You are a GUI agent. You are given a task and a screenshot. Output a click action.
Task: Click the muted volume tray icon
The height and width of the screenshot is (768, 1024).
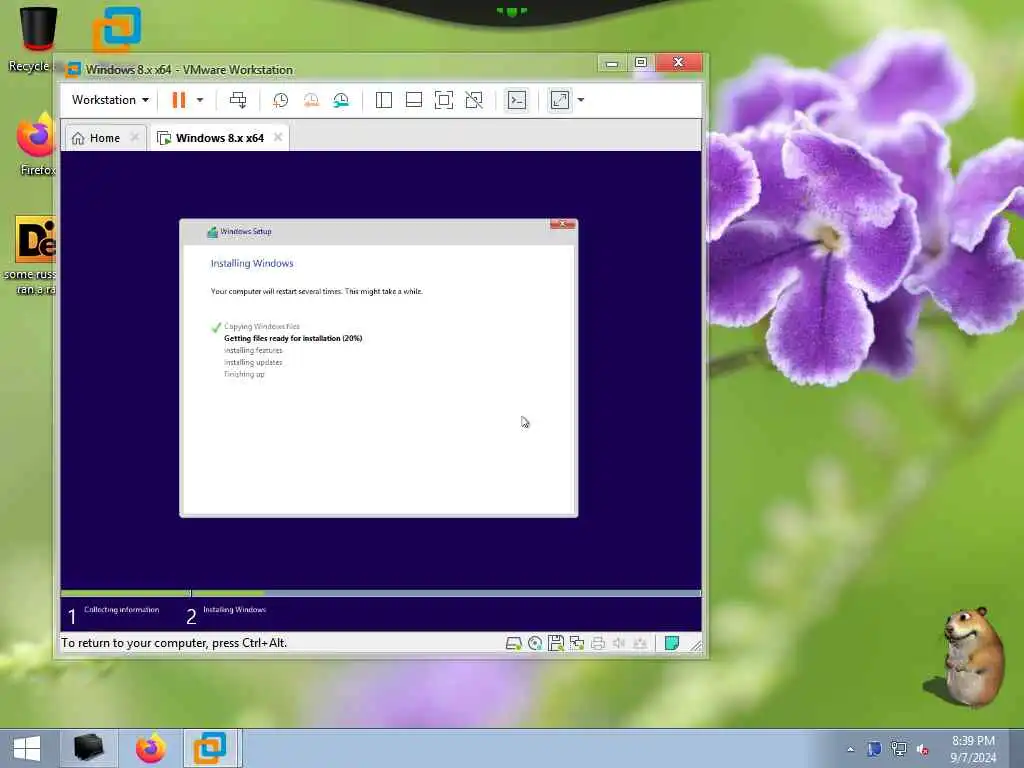(922, 749)
